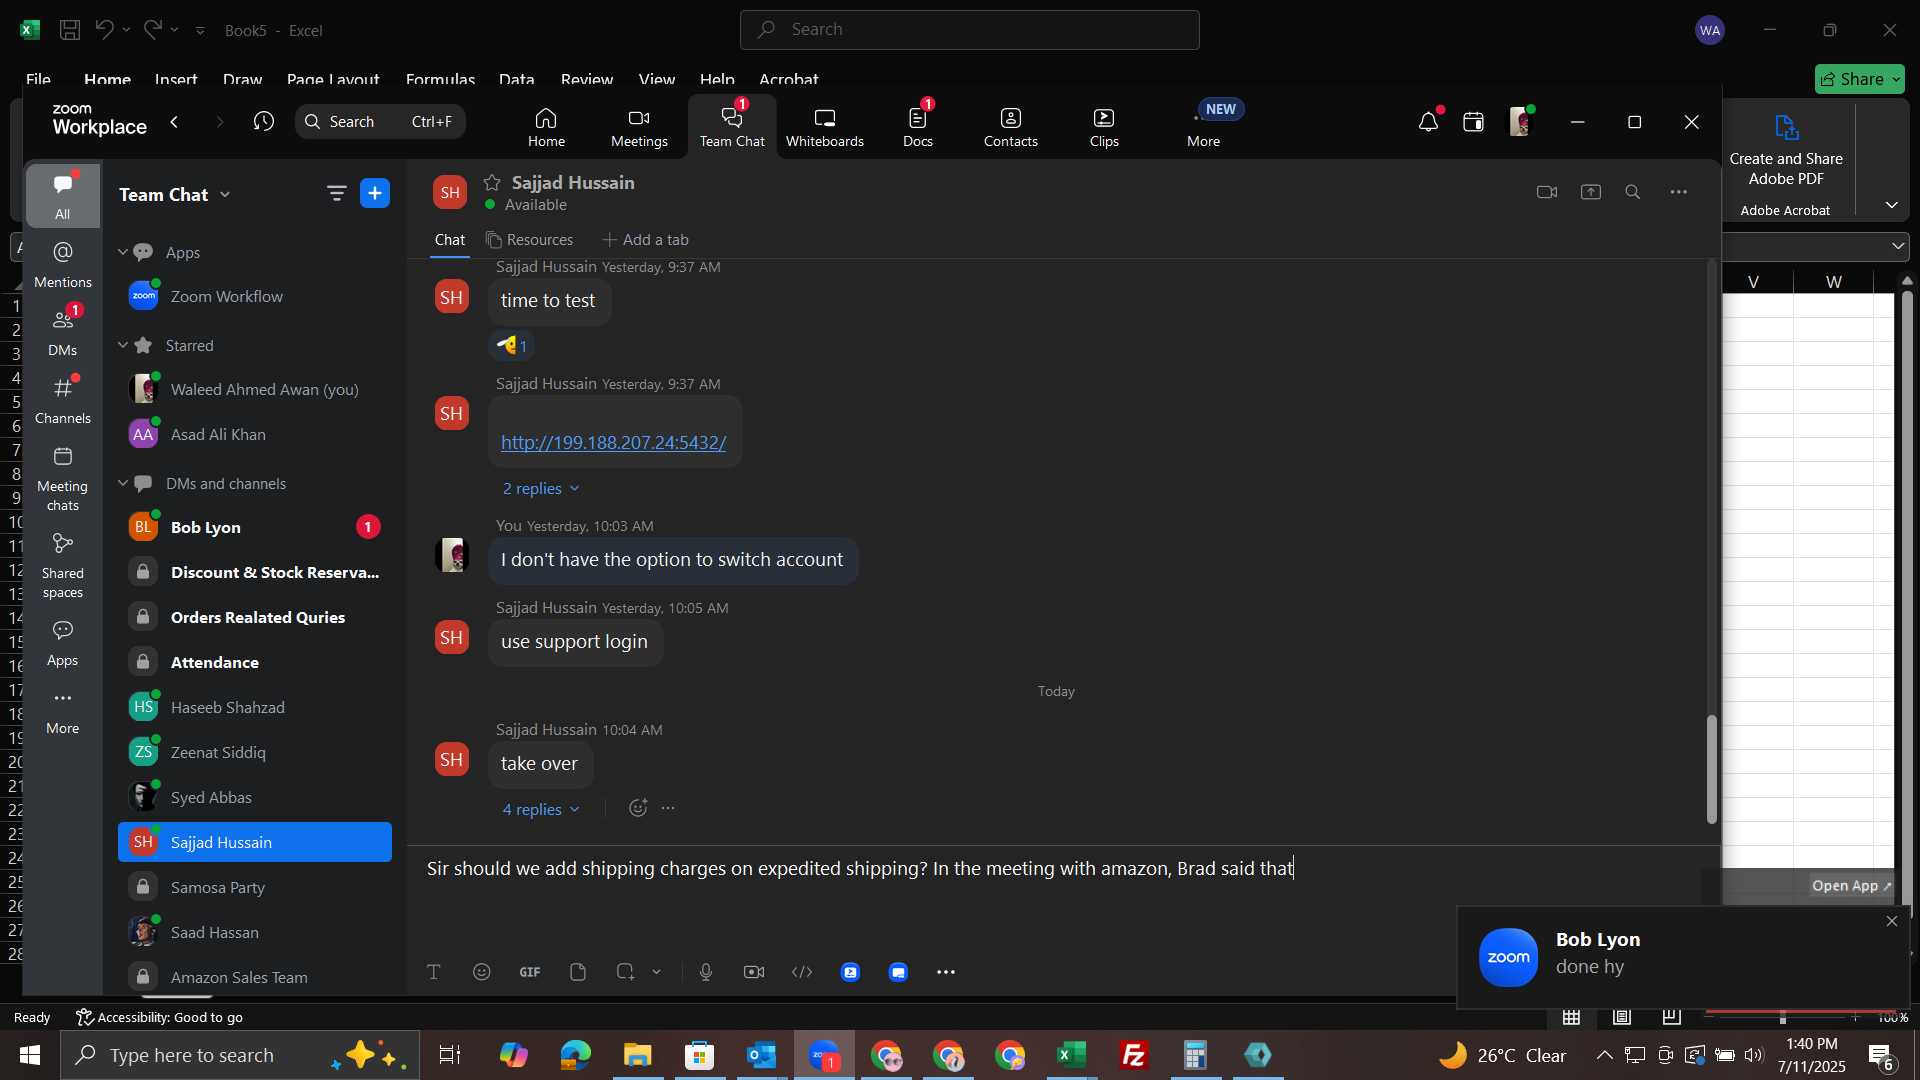Screen dimensions: 1920x1080
Task: Open Channels in sidebar
Action: tap(63, 401)
